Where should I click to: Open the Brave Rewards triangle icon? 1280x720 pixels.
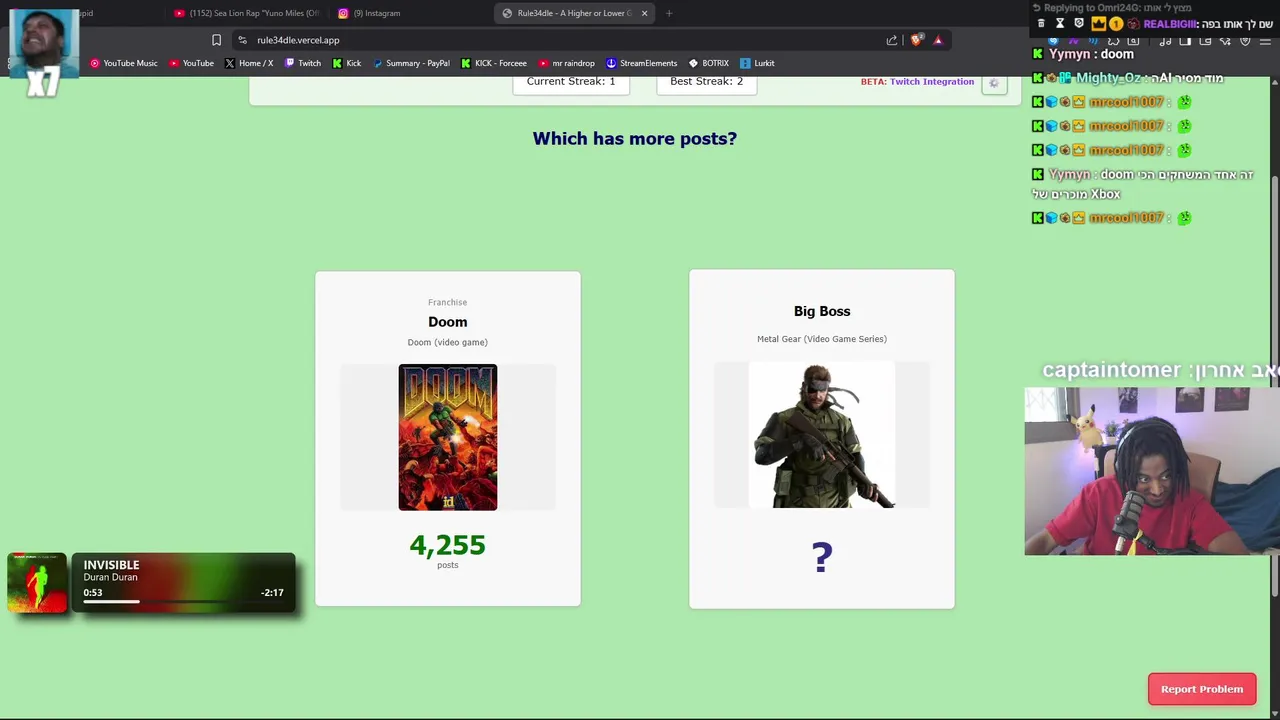[938, 40]
